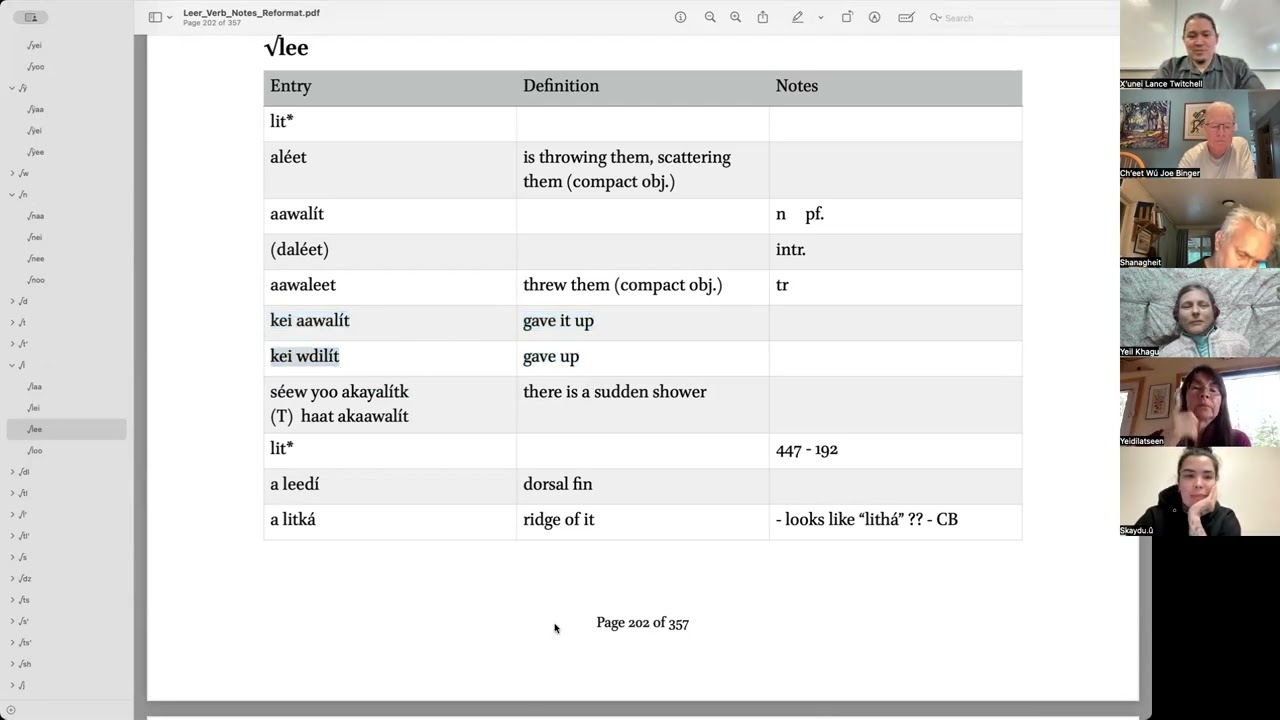
Task: Click the √lee page heading
Action: coord(286,47)
